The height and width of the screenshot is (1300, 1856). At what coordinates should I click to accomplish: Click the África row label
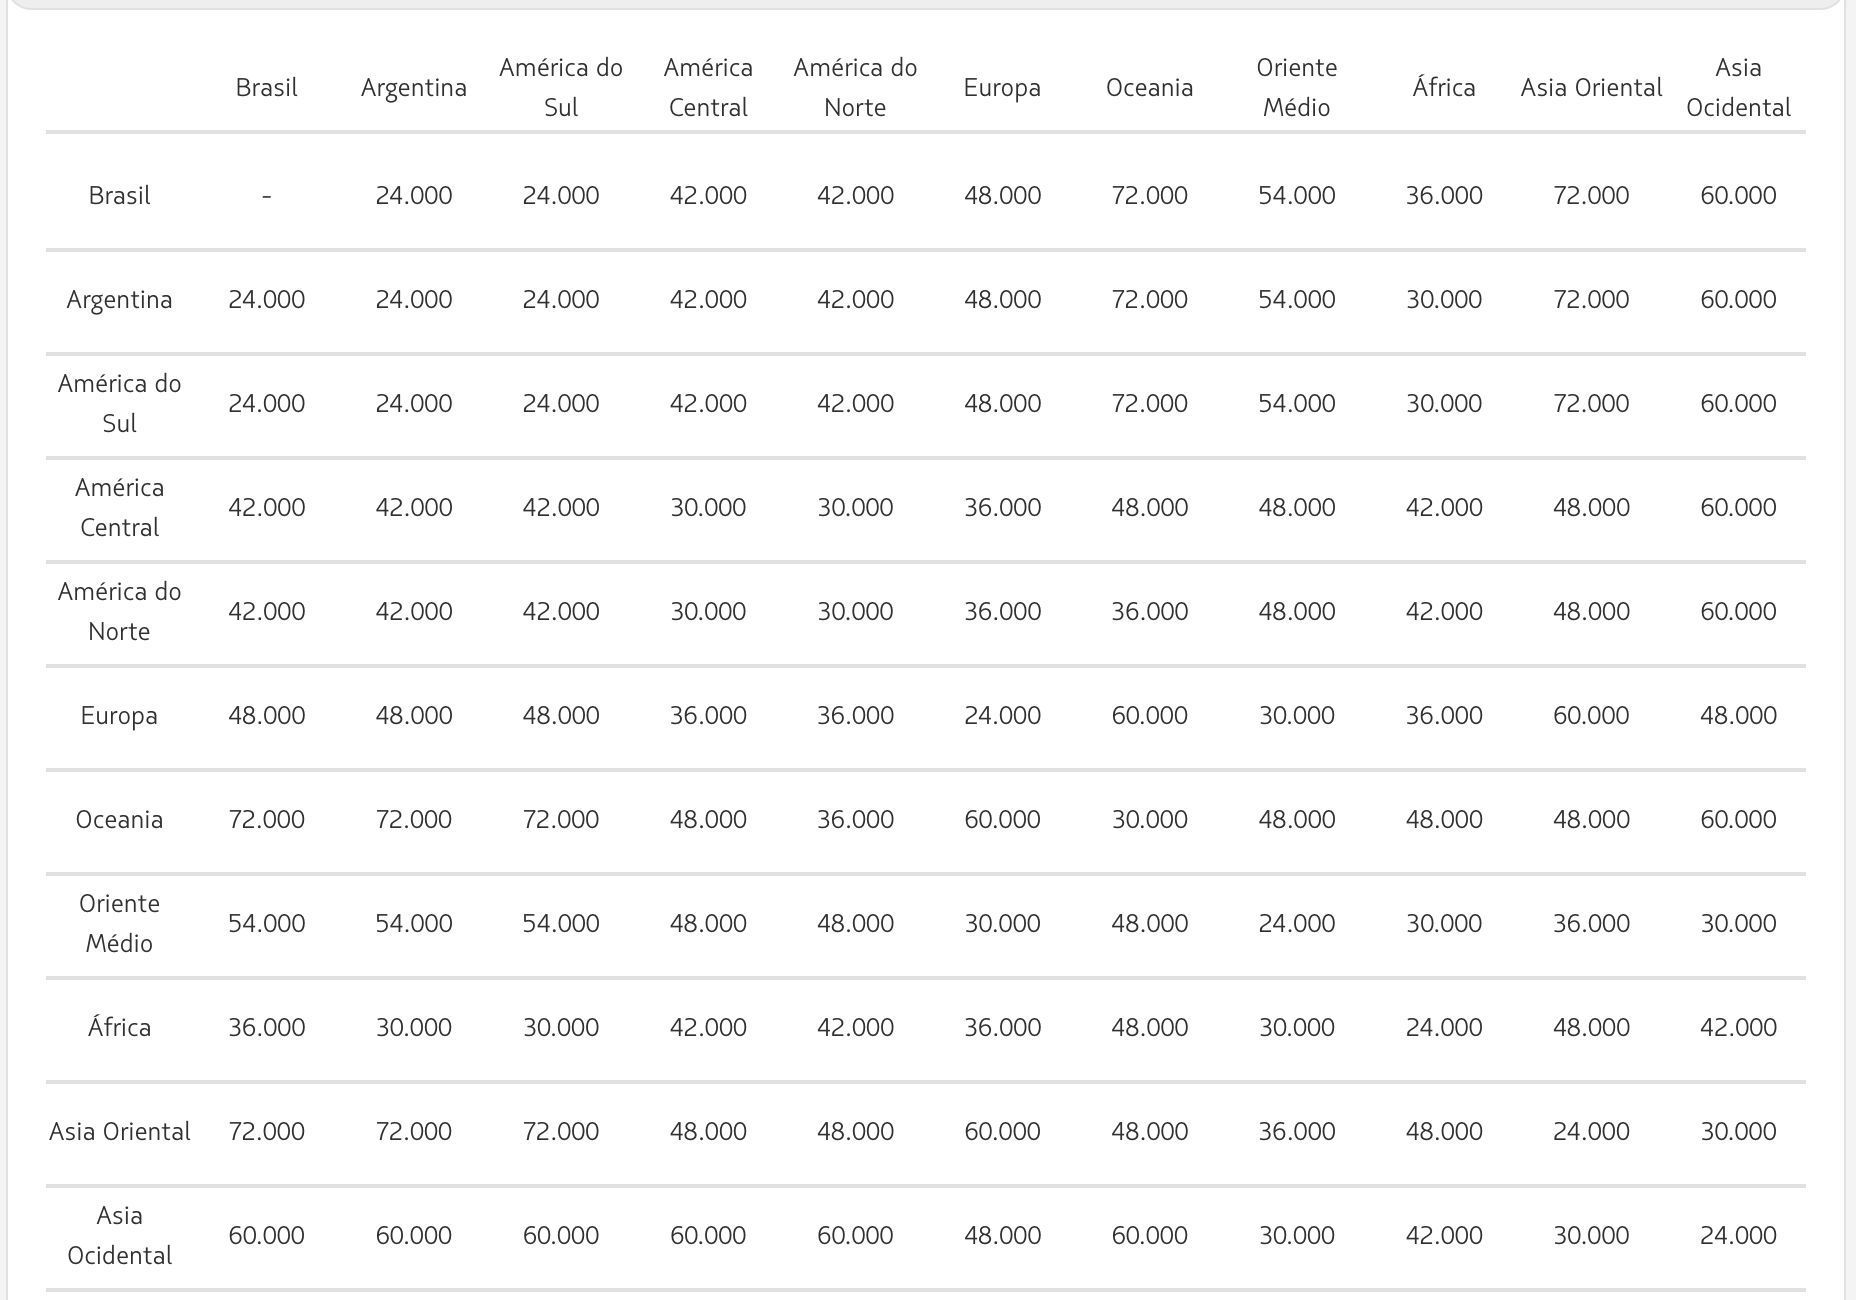pos(119,1027)
